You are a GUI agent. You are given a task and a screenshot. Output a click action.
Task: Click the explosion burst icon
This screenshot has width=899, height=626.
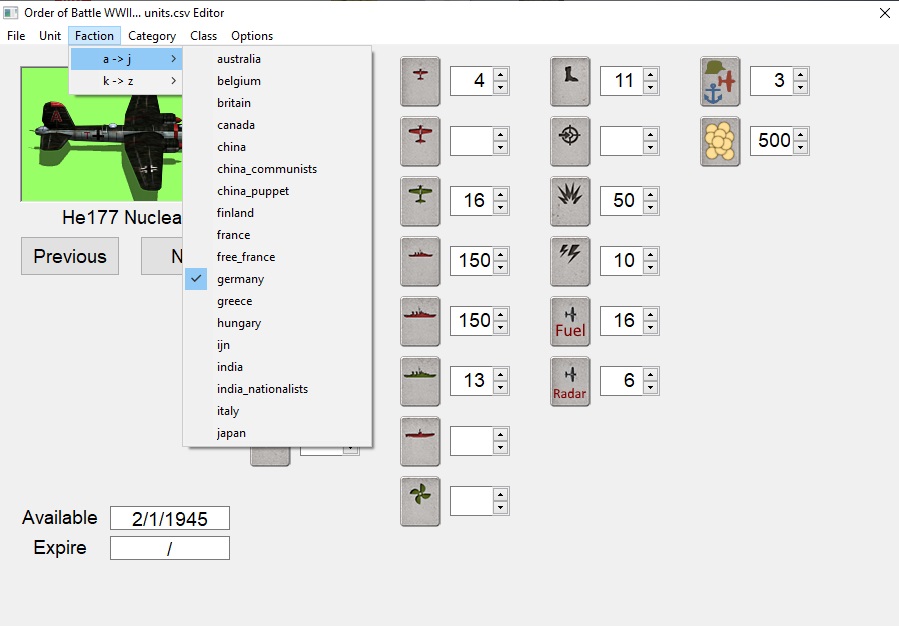[570, 201]
